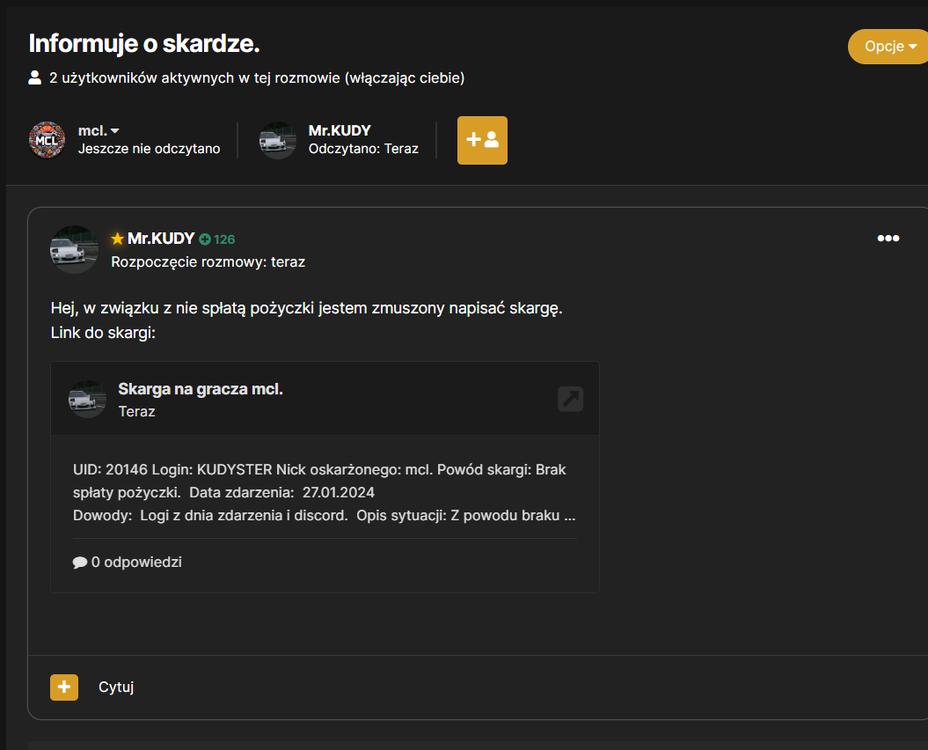Click the Teraz timestamp in the embed
The width and height of the screenshot is (928, 750).
(137, 411)
